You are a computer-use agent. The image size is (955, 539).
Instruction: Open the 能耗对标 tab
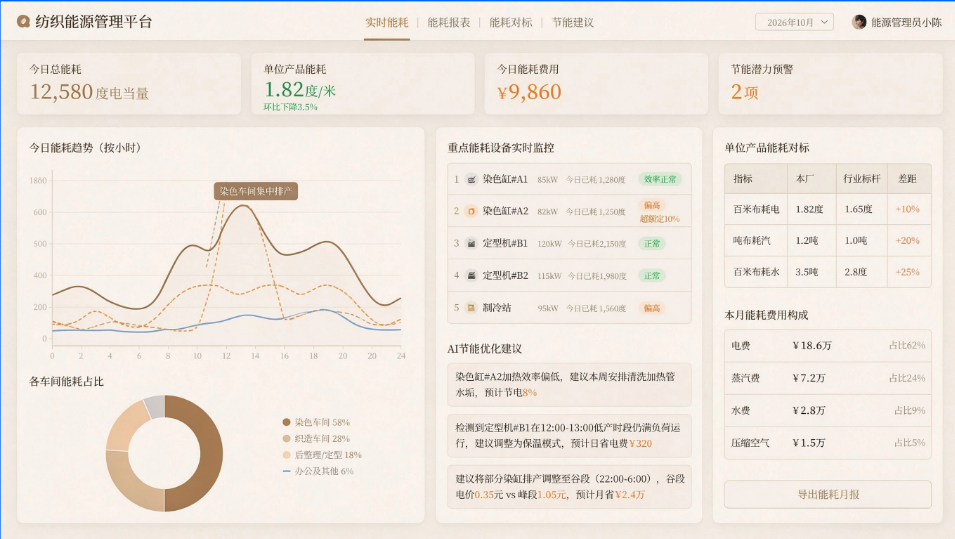(x=511, y=23)
